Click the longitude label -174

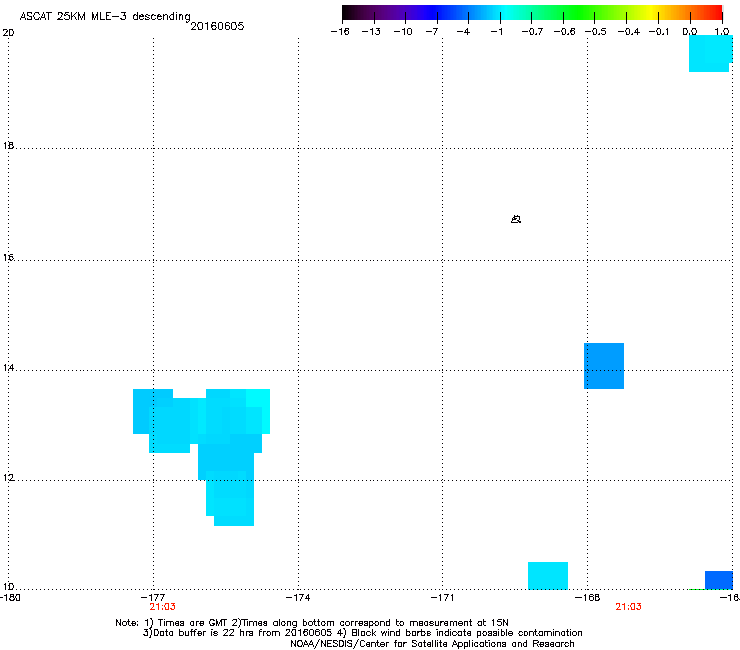tap(298, 598)
